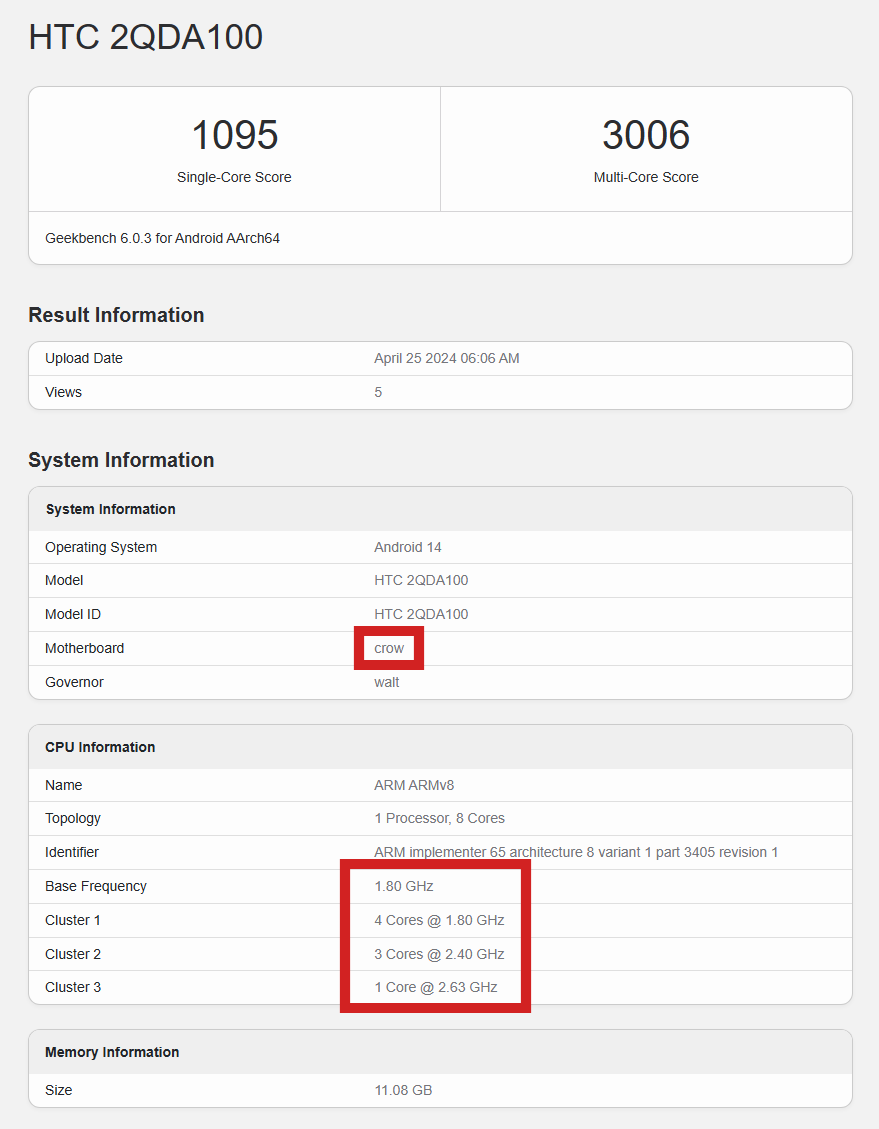Select the Geekbench 6.0.3 for Android text
The width and height of the screenshot is (879, 1129).
(x=162, y=238)
